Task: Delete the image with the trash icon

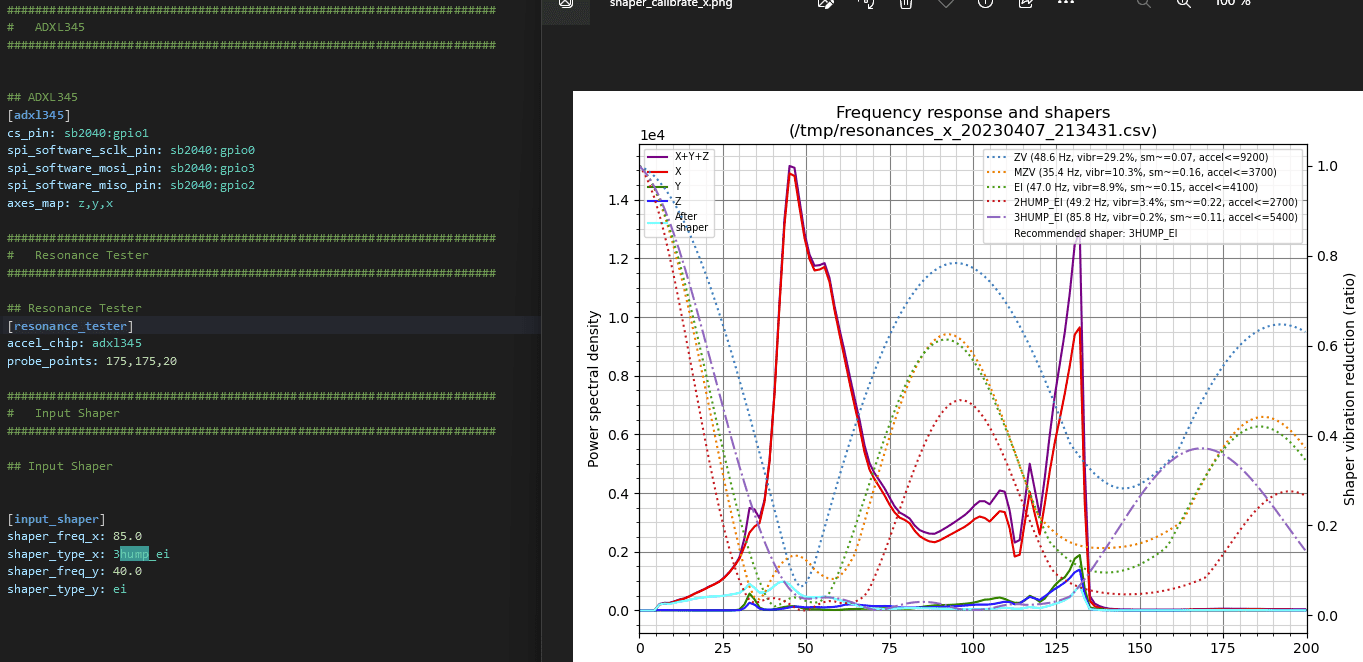Action: [906, 3]
